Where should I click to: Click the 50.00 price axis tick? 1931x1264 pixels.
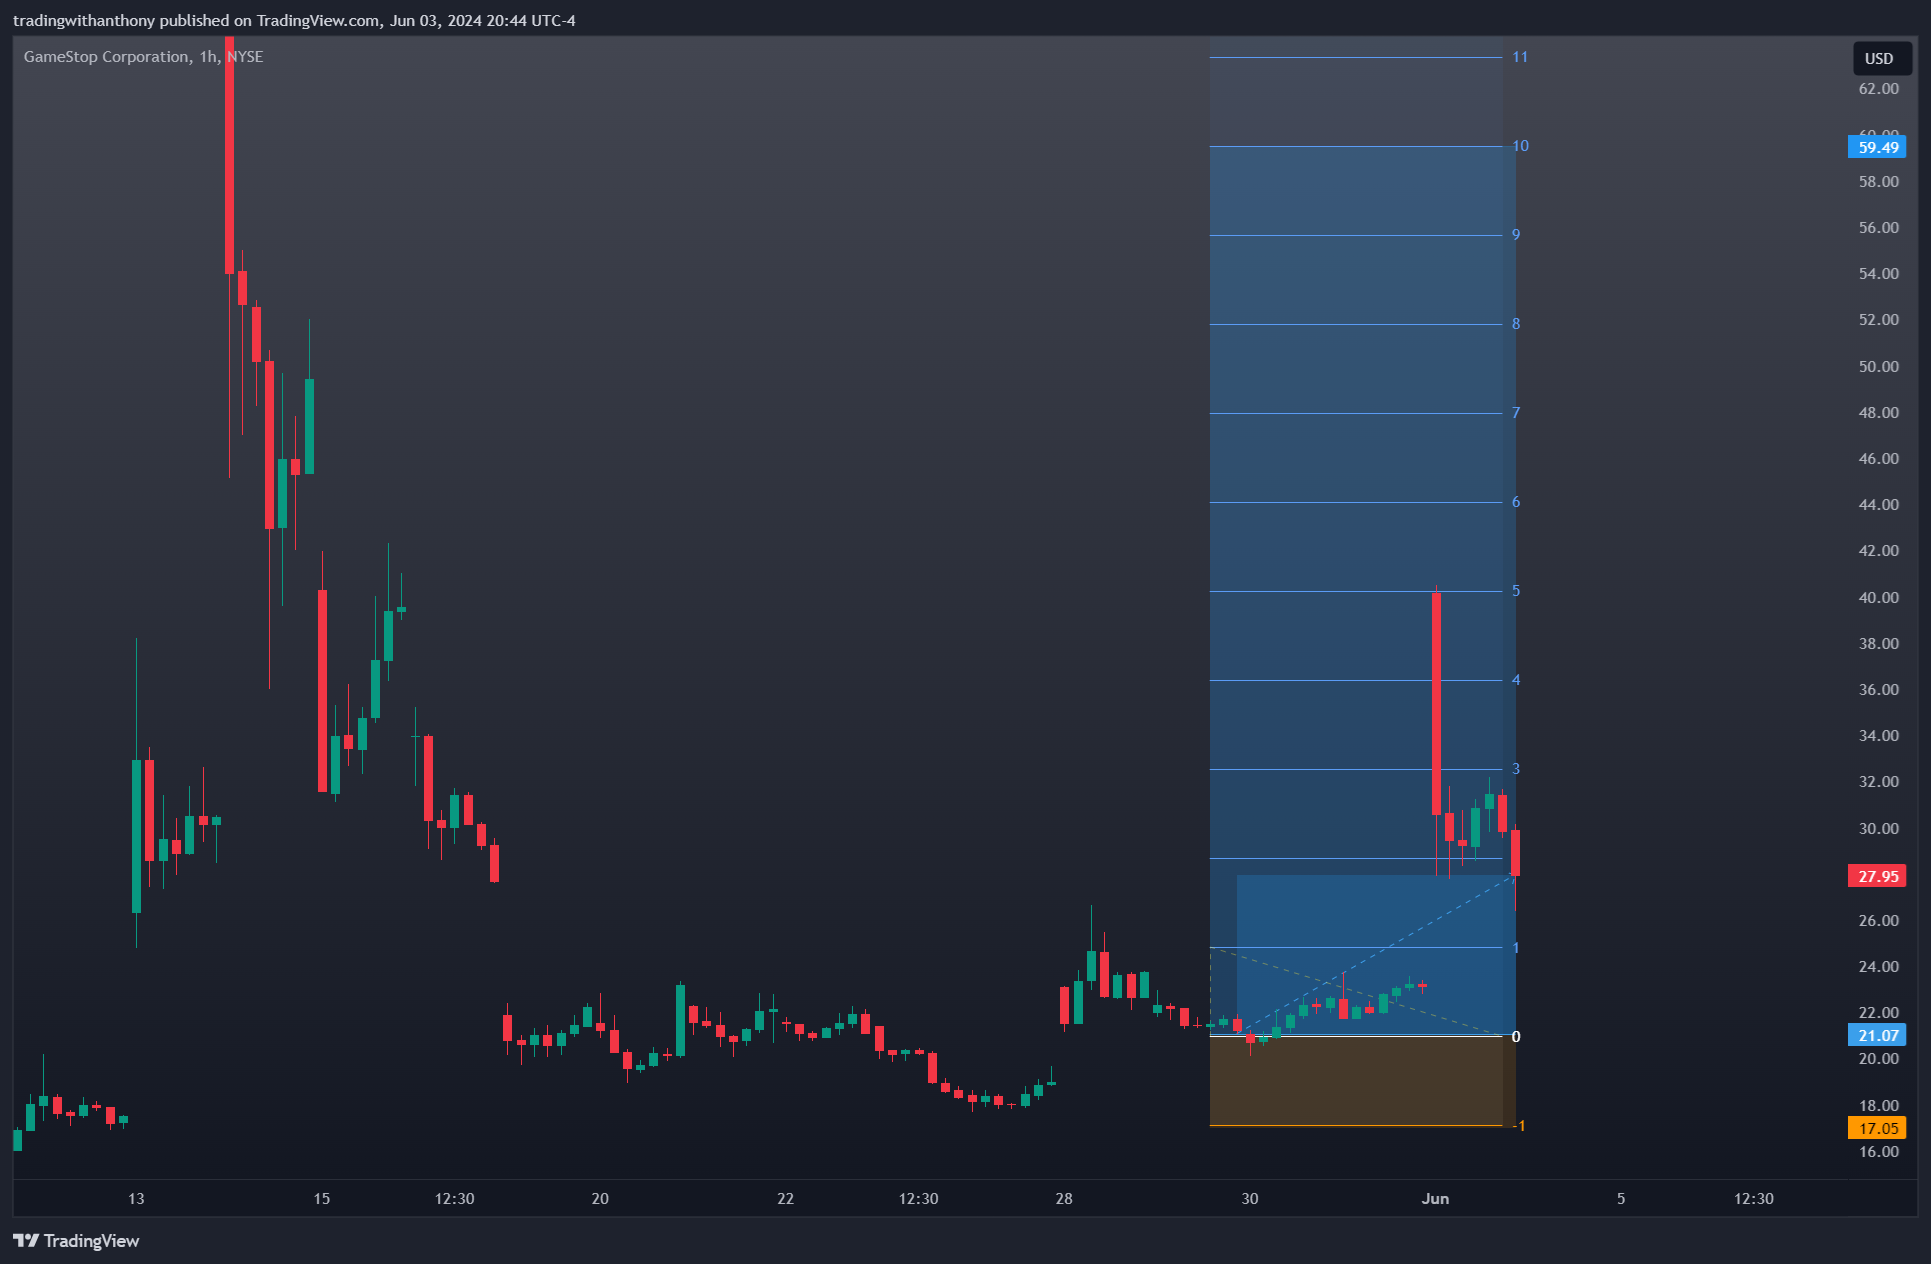pos(1878,367)
